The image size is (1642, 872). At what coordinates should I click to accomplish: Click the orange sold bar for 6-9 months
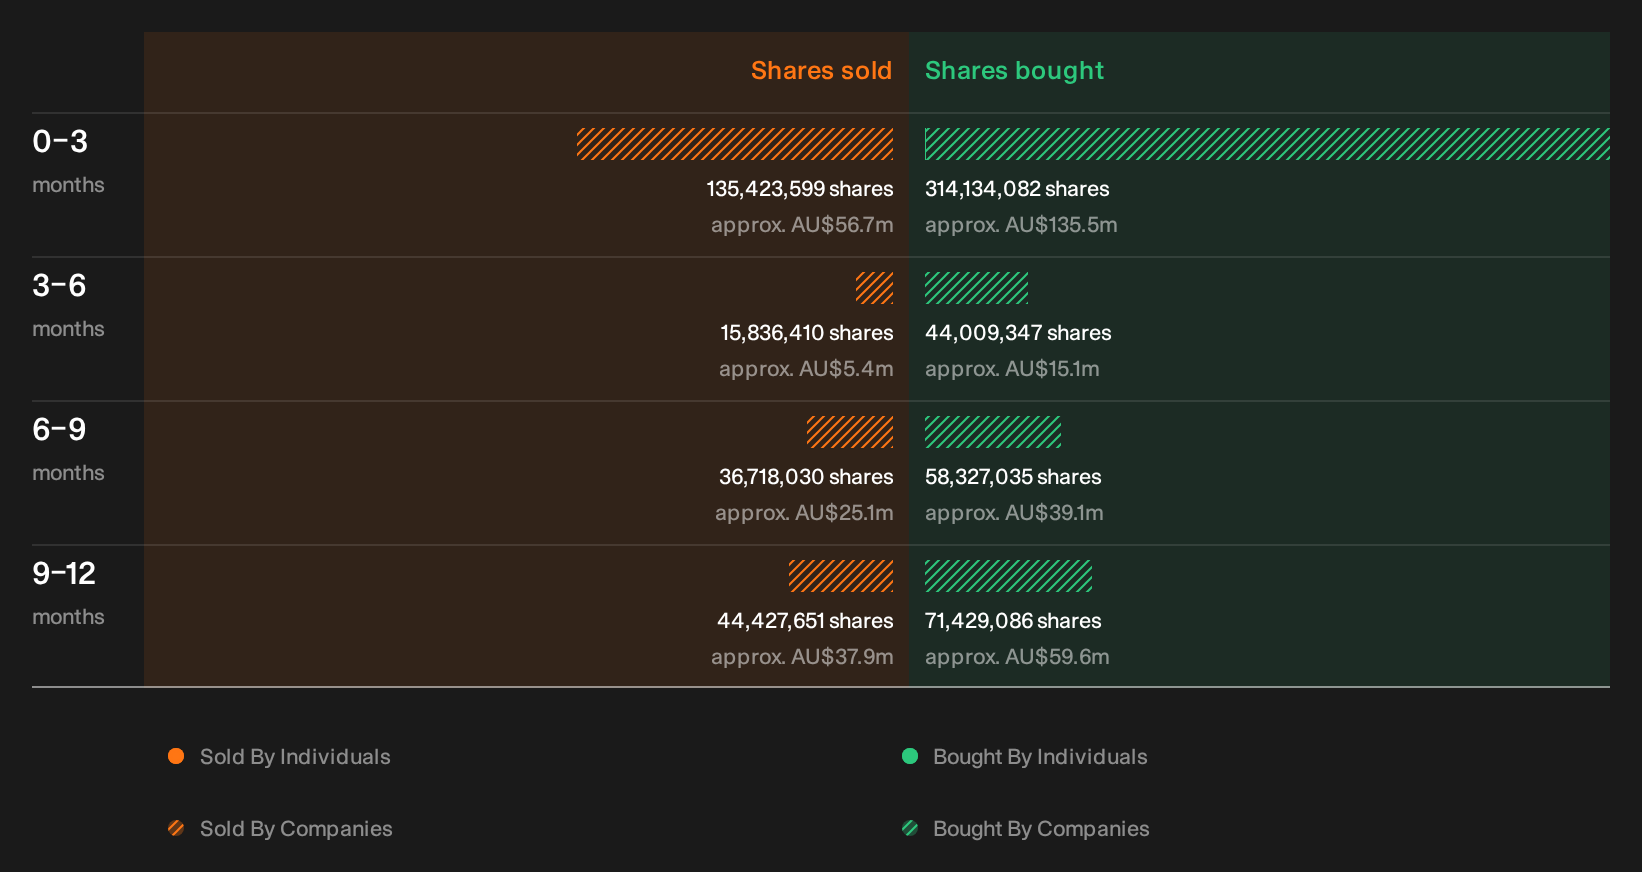pyautogui.click(x=850, y=432)
